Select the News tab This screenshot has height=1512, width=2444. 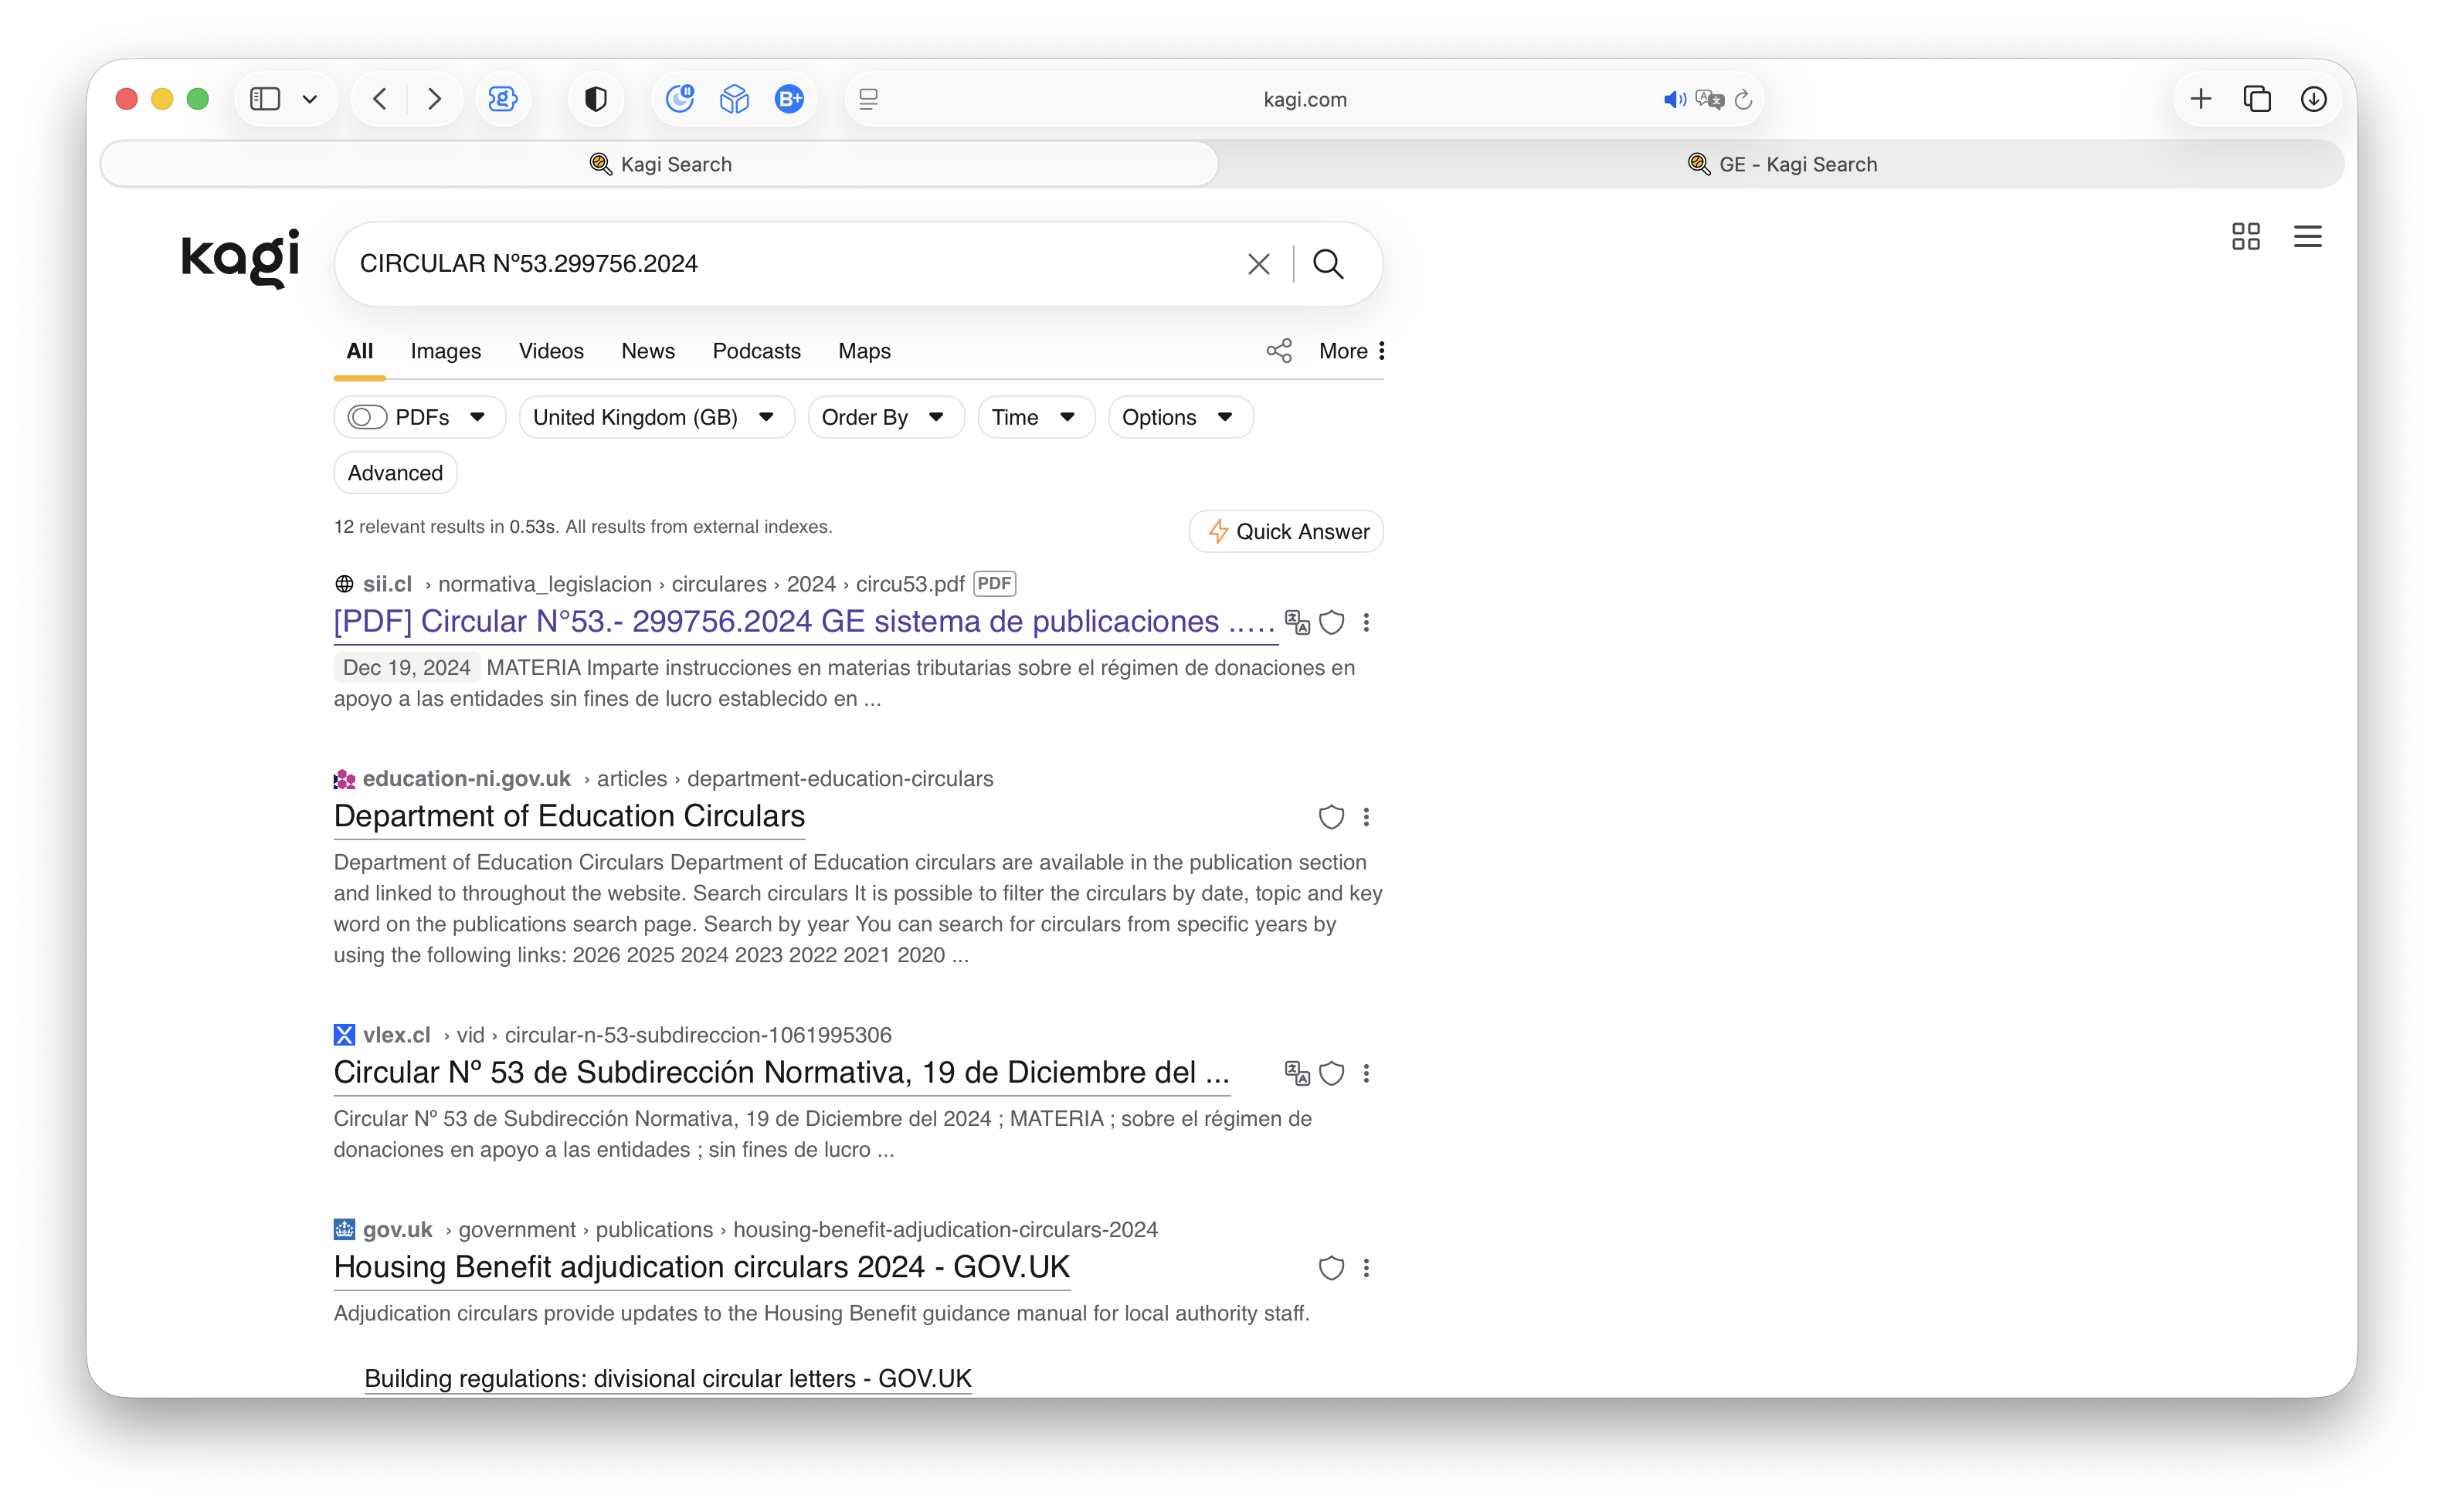pyautogui.click(x=648, y=351)
